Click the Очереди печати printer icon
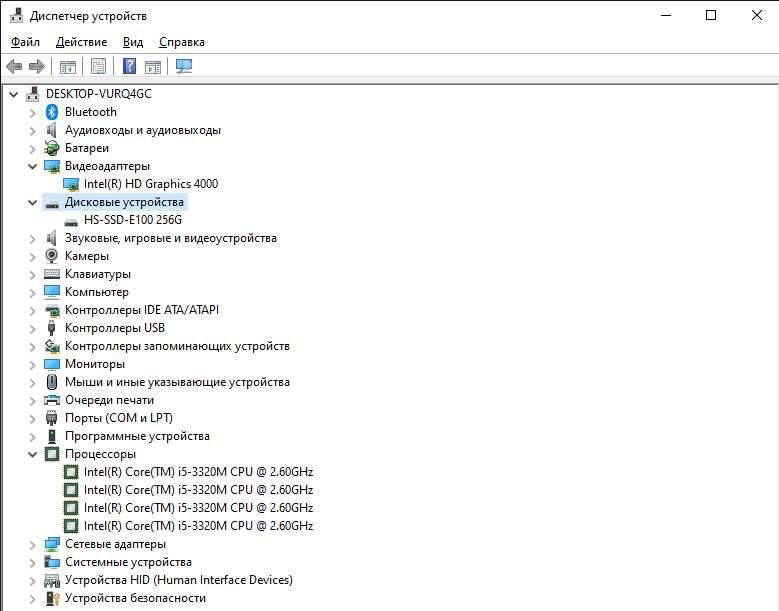779x611 pixels. [x=52, y=400]
